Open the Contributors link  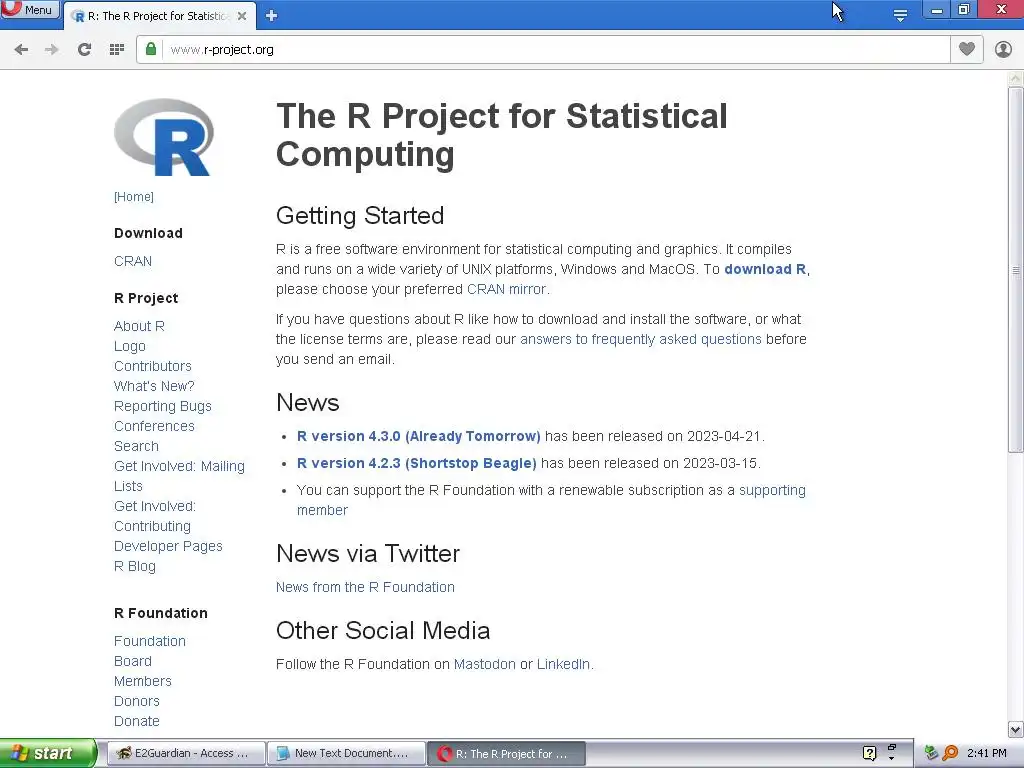pos(153,366)
